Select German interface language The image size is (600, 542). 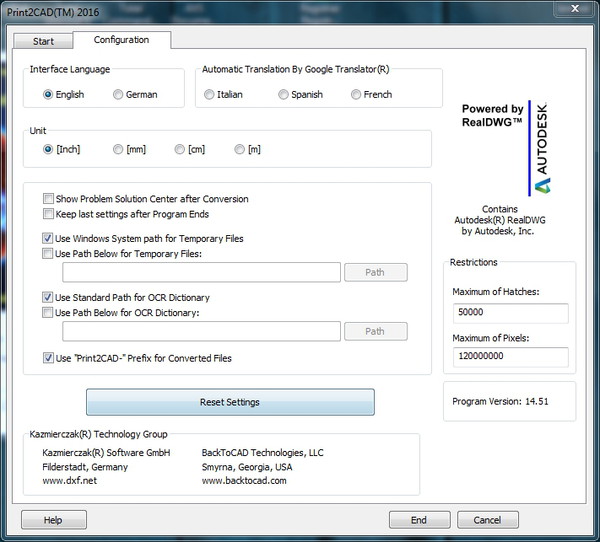click(x=135, y=95)
